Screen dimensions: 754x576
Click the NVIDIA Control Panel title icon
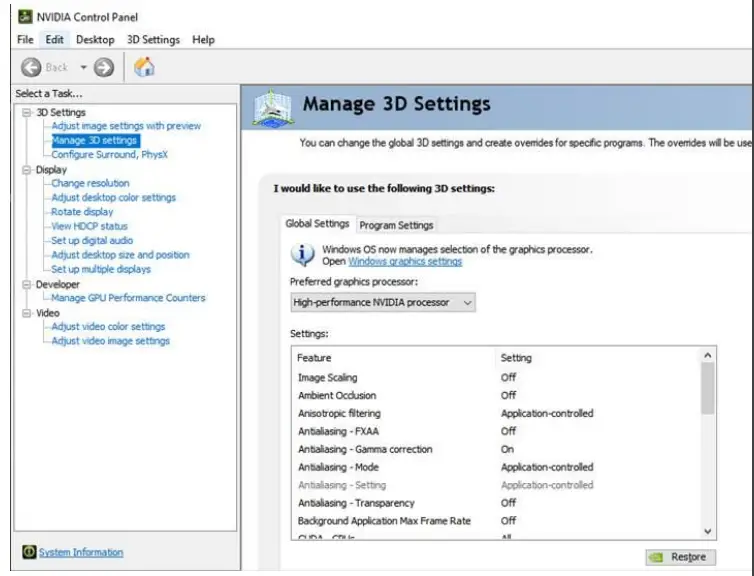click(x=25, y=17)
